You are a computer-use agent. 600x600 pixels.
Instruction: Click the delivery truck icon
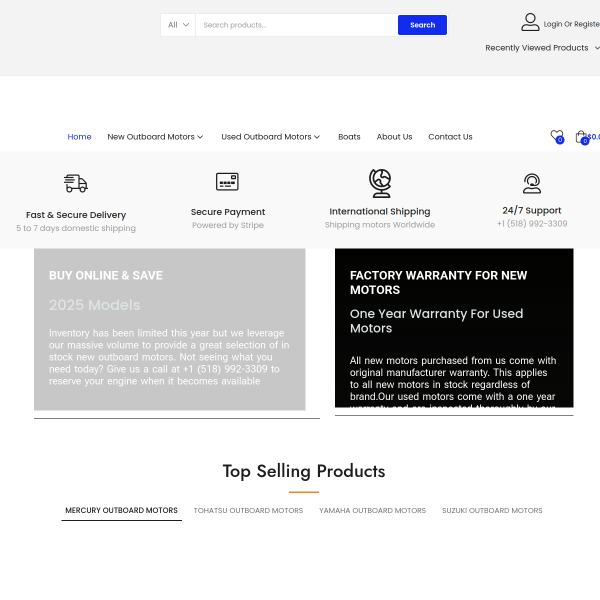76,184
